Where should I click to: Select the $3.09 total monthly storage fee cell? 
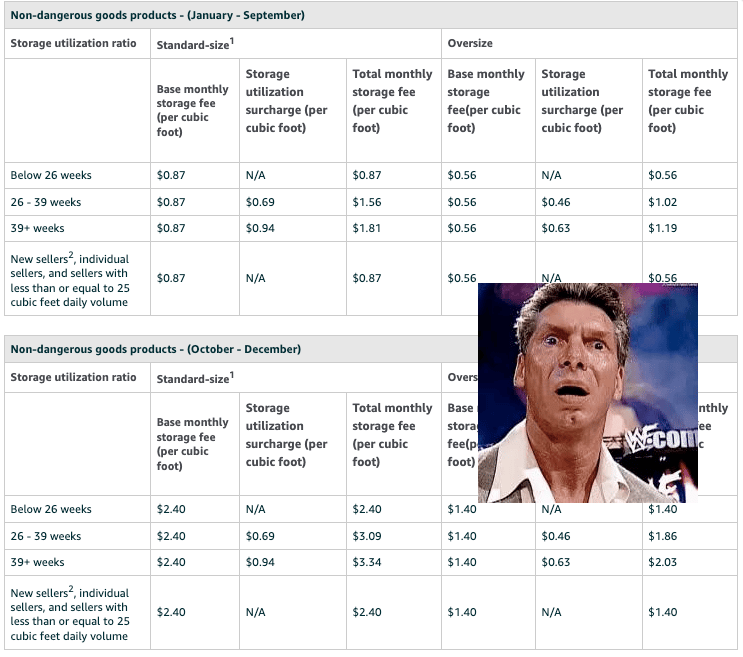[367, 536]
